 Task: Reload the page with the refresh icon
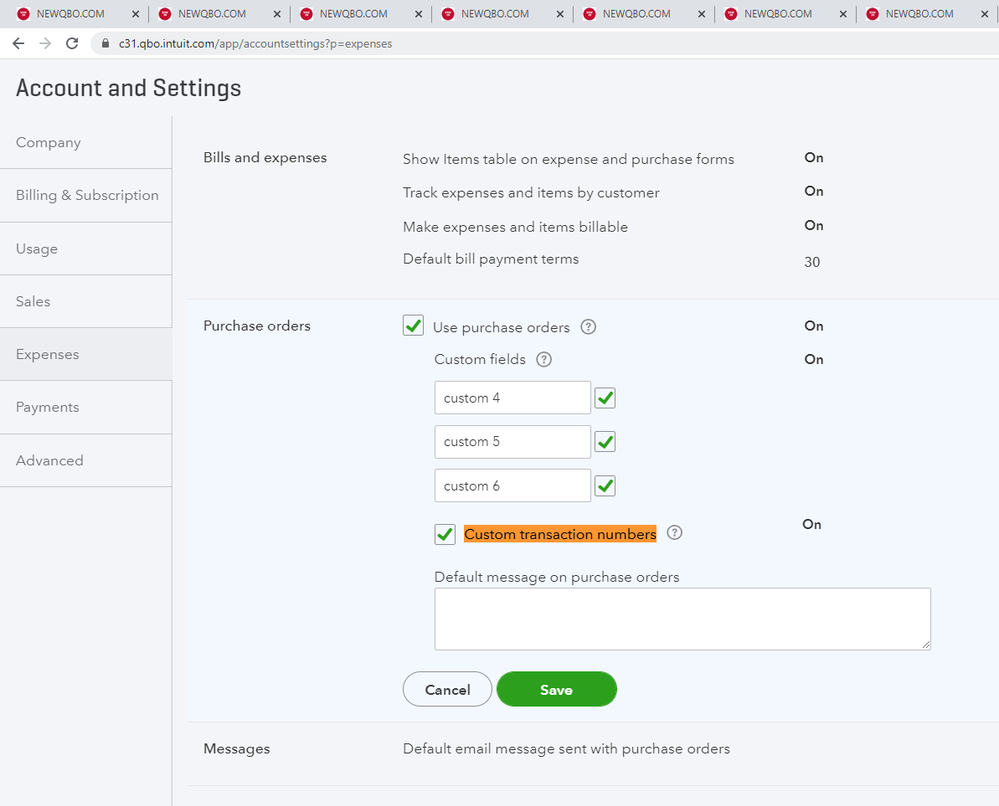click(72, 44)
